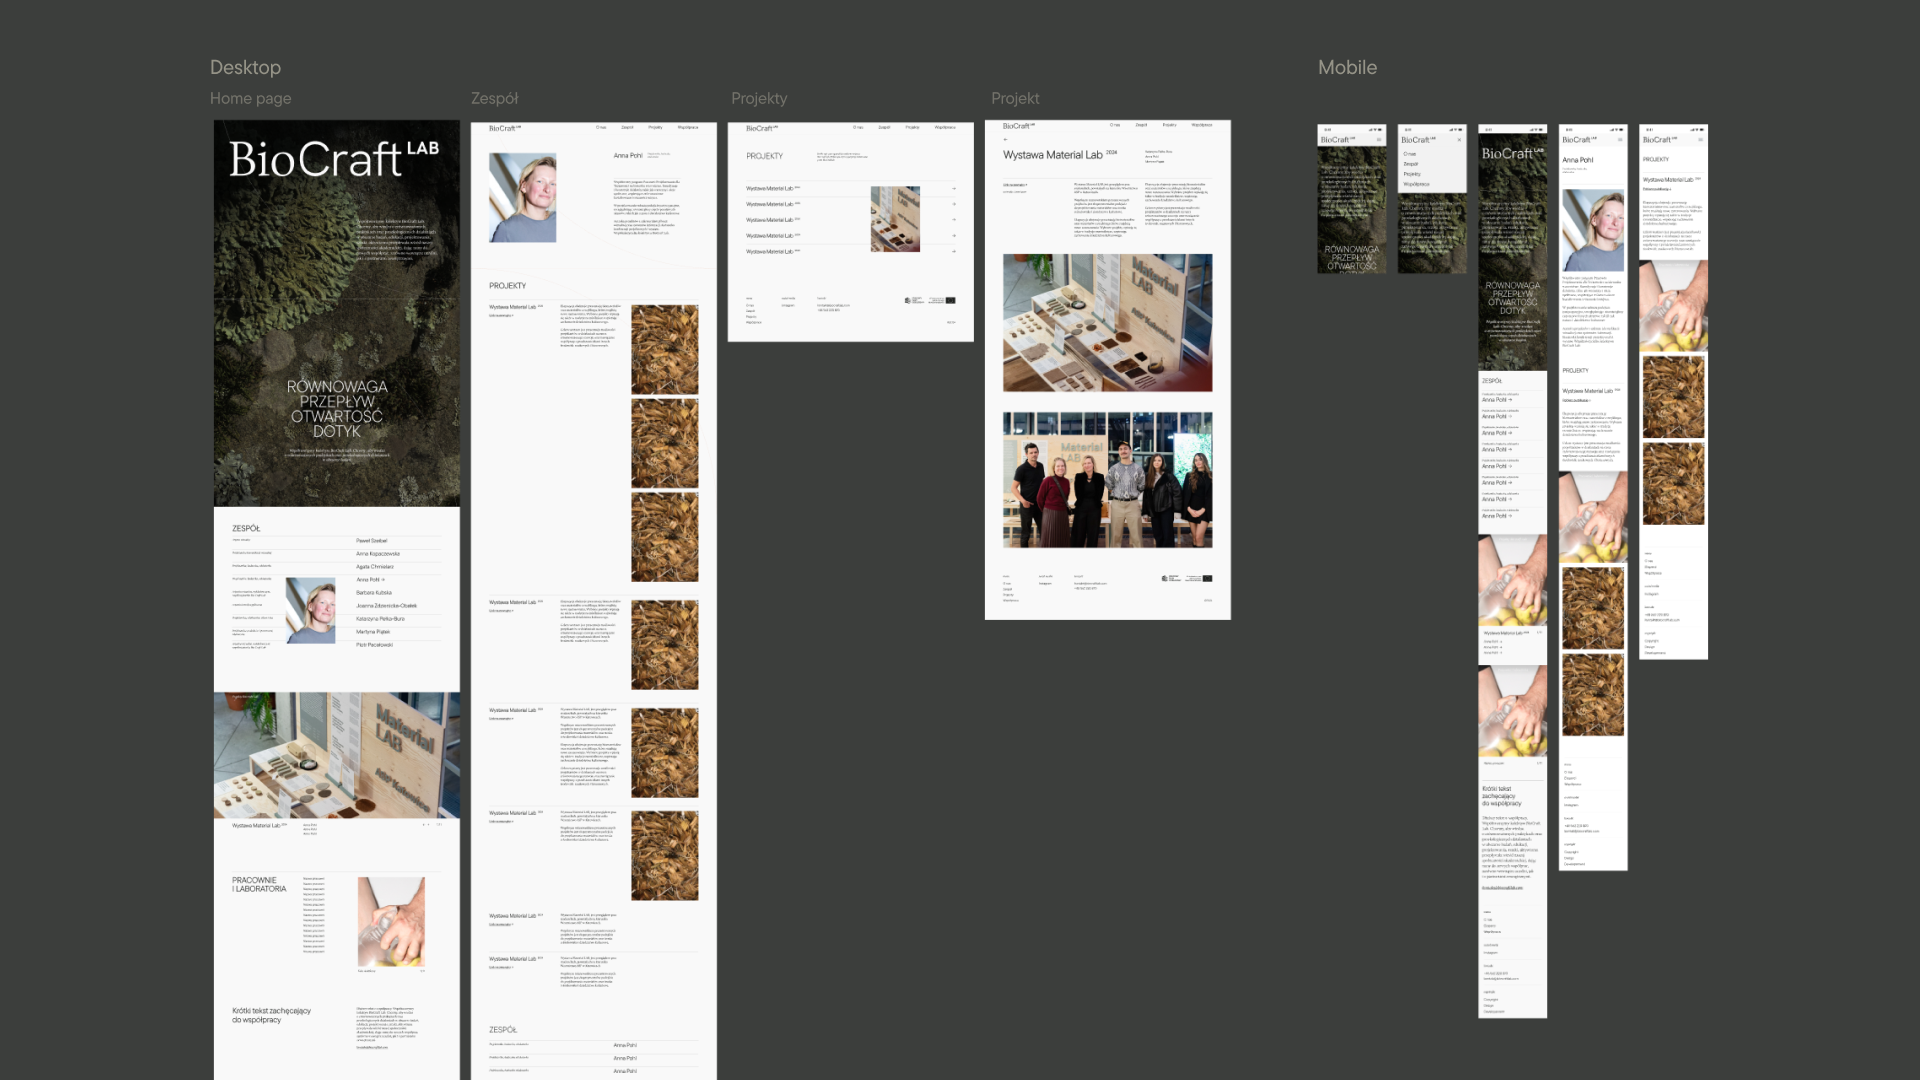Click back arrow above Wystawa Material Lab title

click(1005, 139)
